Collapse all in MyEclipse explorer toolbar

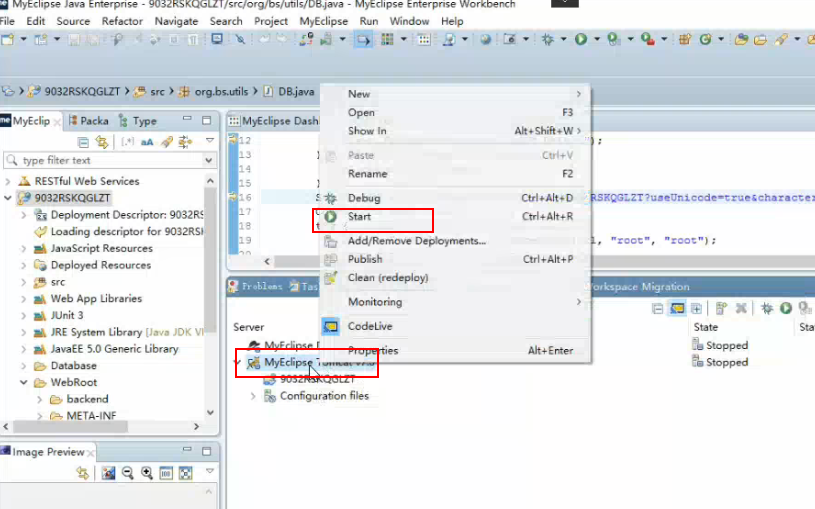83,141
